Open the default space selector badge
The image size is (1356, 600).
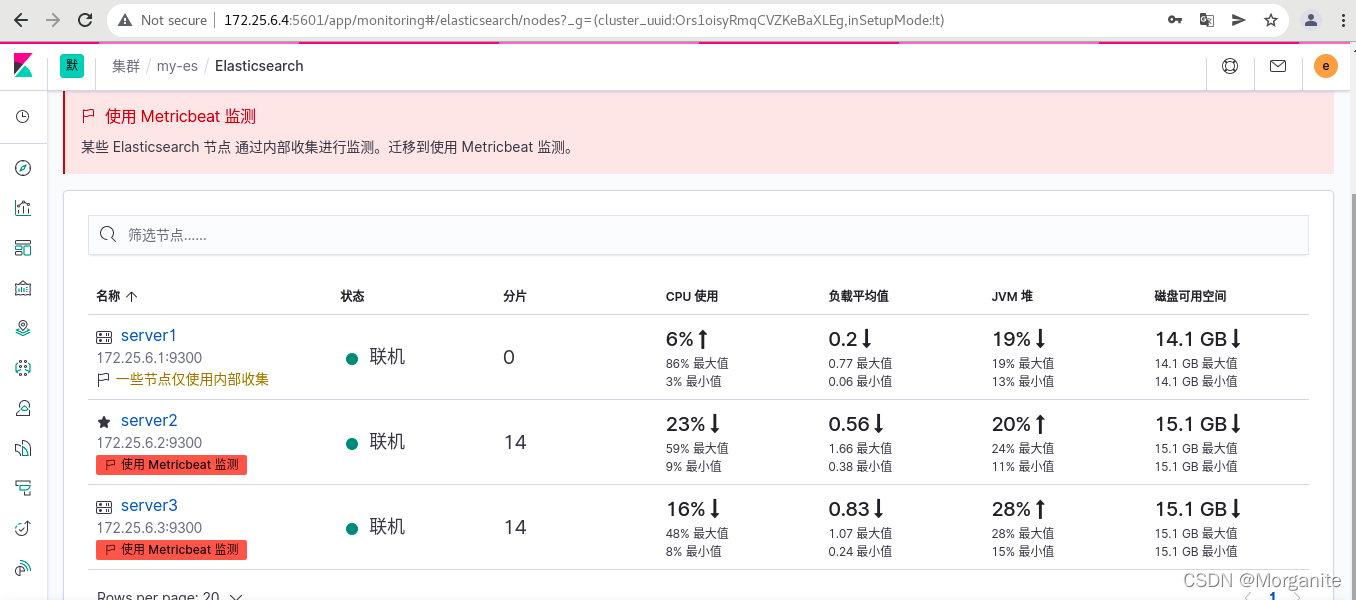click(72, 66)
